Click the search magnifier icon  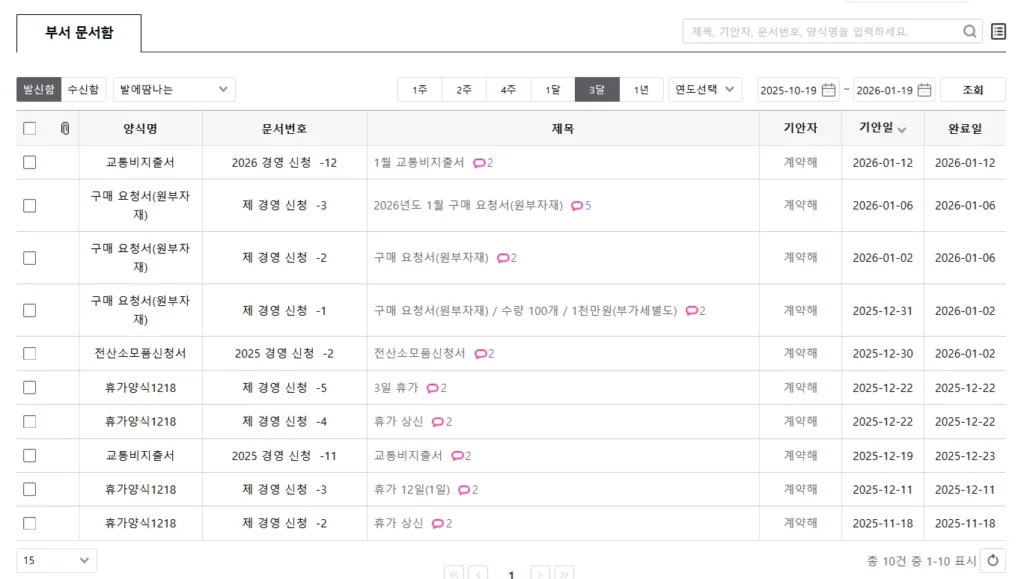click(x=969, y=32)
